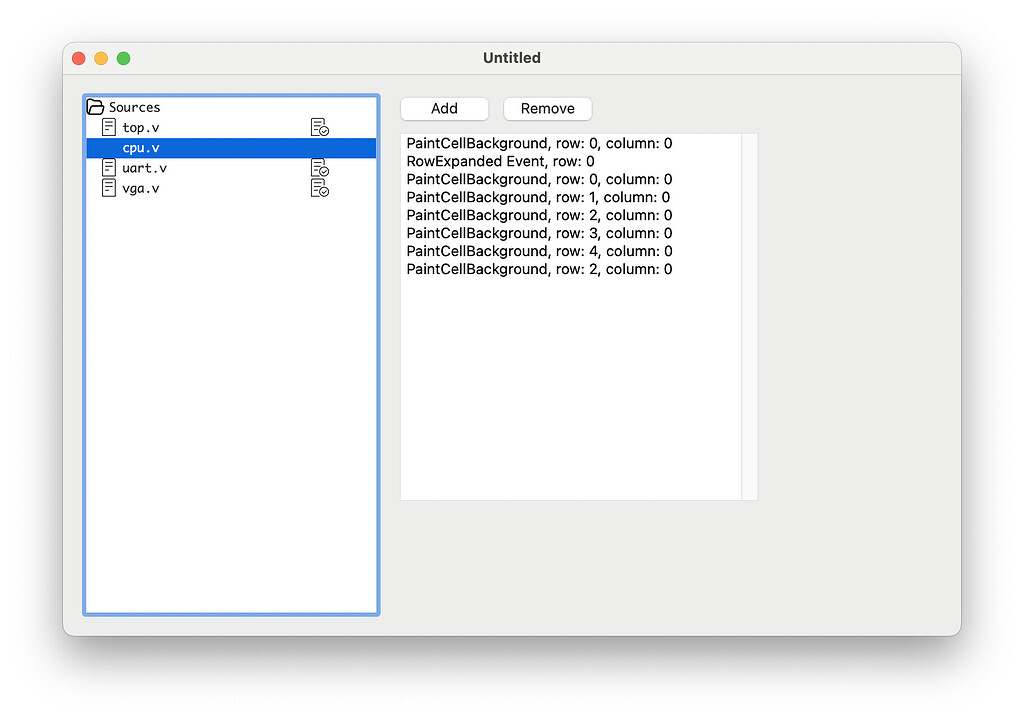Click the last PaintCellBackground log line
1024x718 pixels.
537,269
